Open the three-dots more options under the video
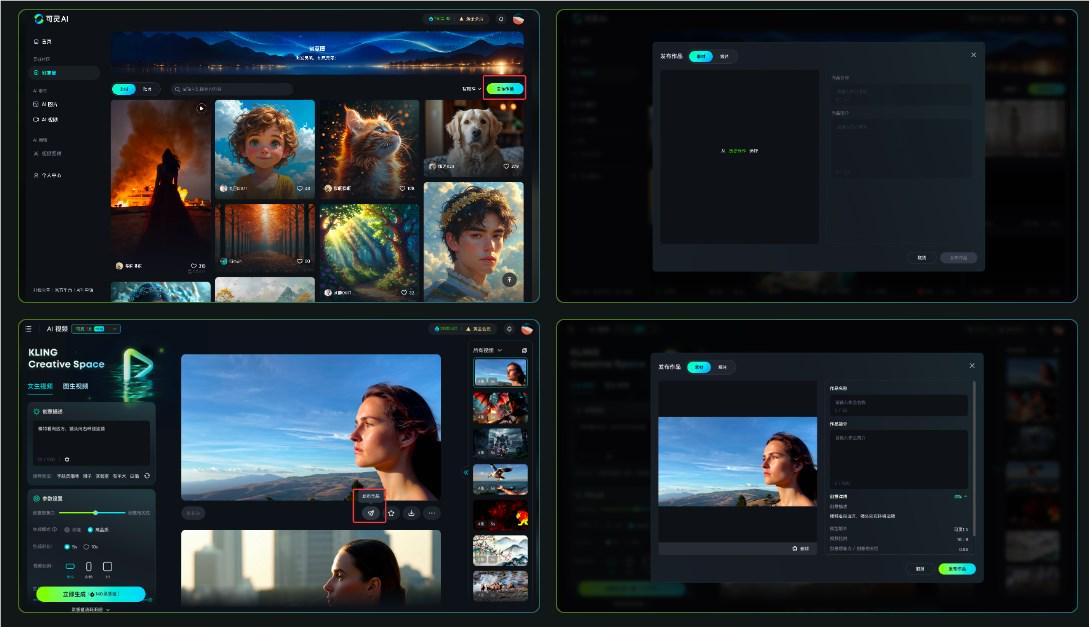 coord(432,513)
